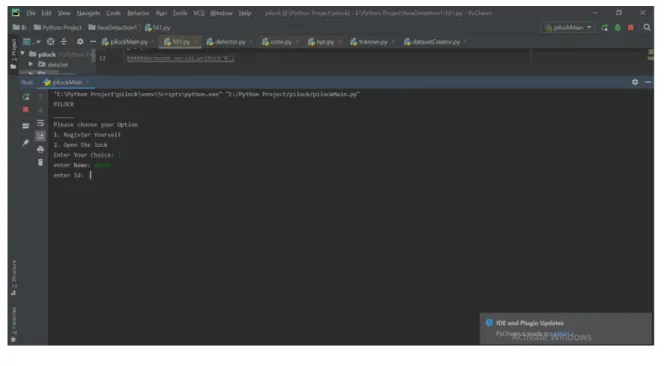The width and height of the screenshot is (664, 366).
Task: Open the Code menu
Action: click(113, 13)
